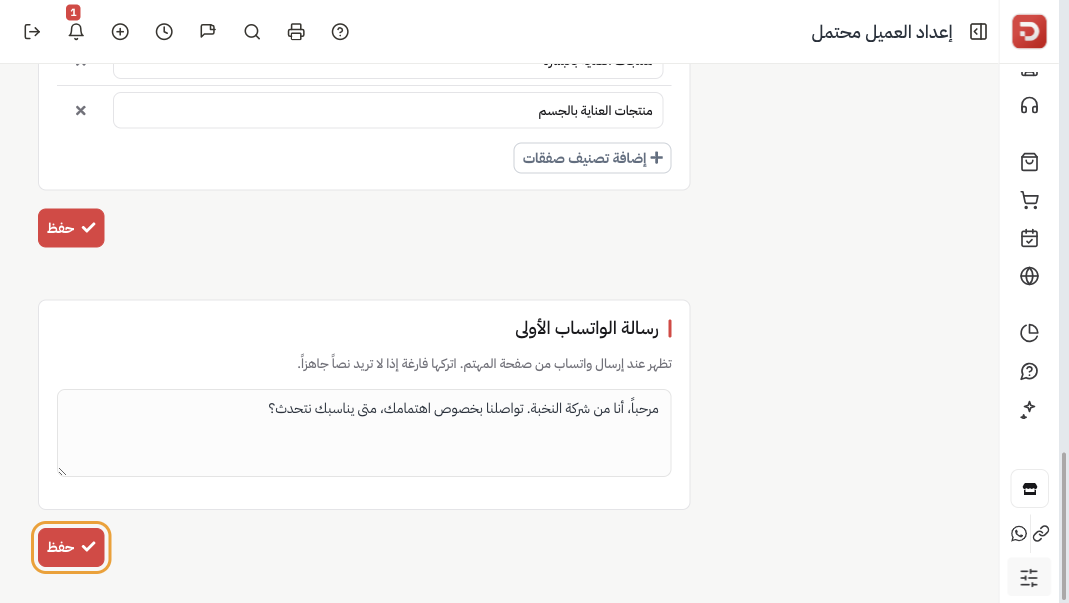Viewport: 1069px width, 603px height.
Task: Click the sparkle AI sidebar icon
Action: coord(1029,409)
